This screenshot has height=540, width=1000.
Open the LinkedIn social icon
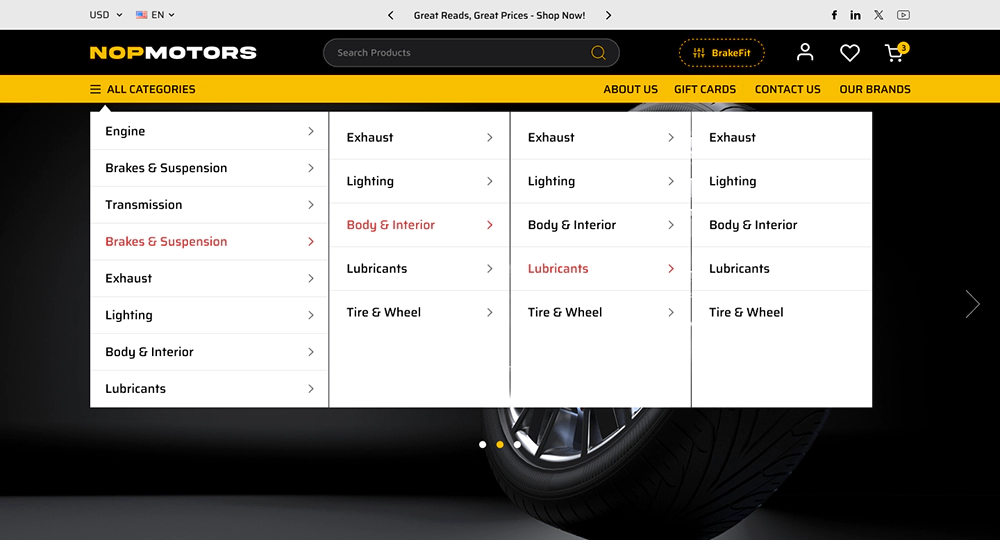[855, 15]
